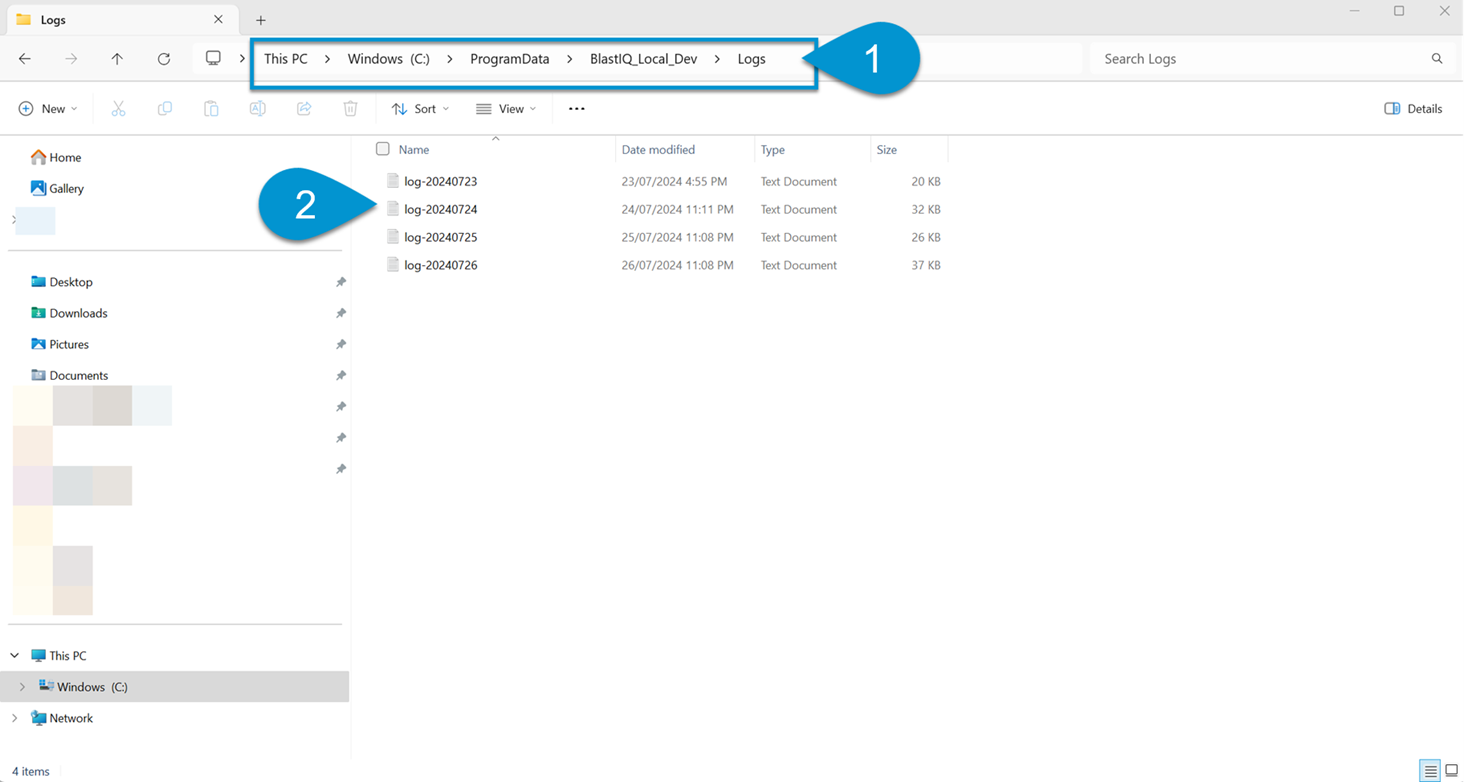The height and width of the screenshot is (782, 1464).
Task: Click the Share icon in toolbar
Action: (x=304, y=109)
